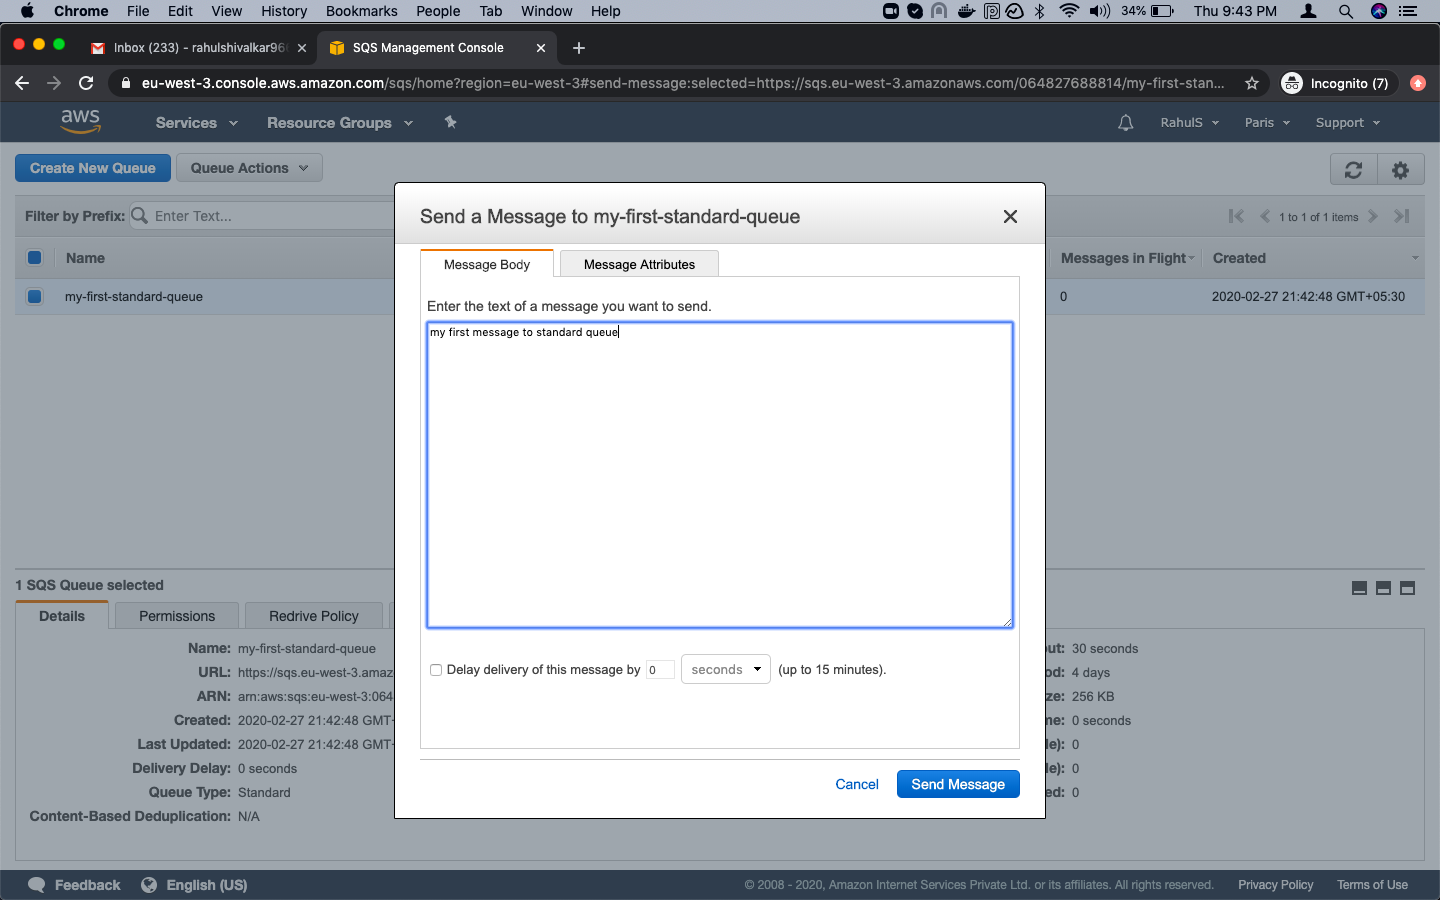
Task: Open AWS notifications bell
Action: point(1125,122)
